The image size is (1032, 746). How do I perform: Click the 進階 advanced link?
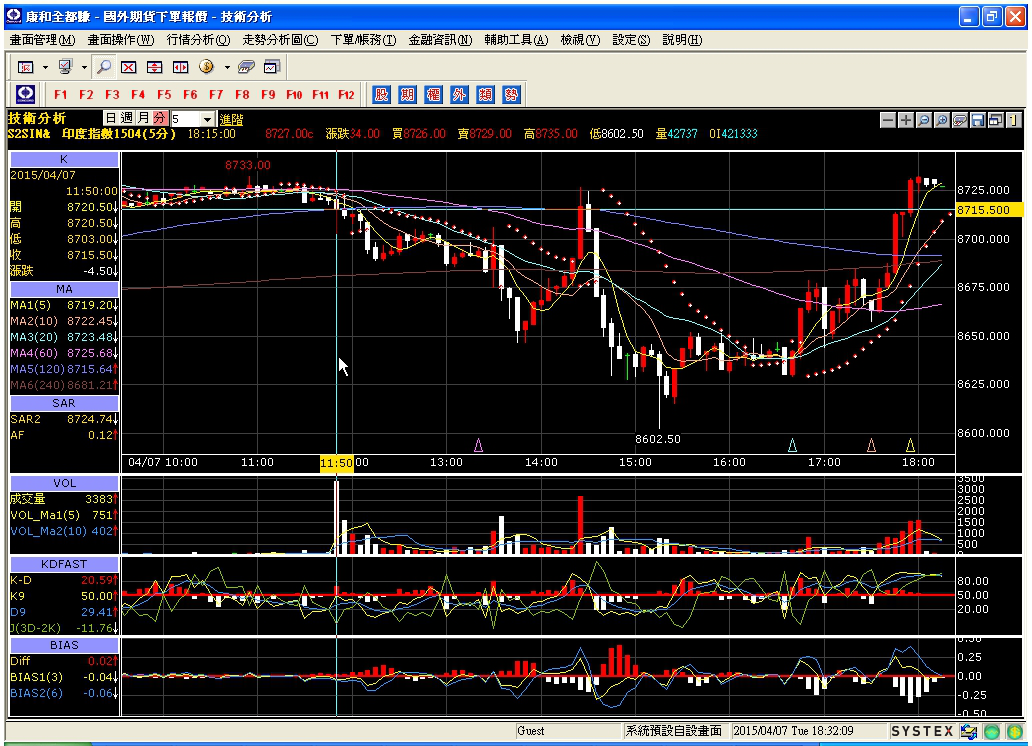231,120
